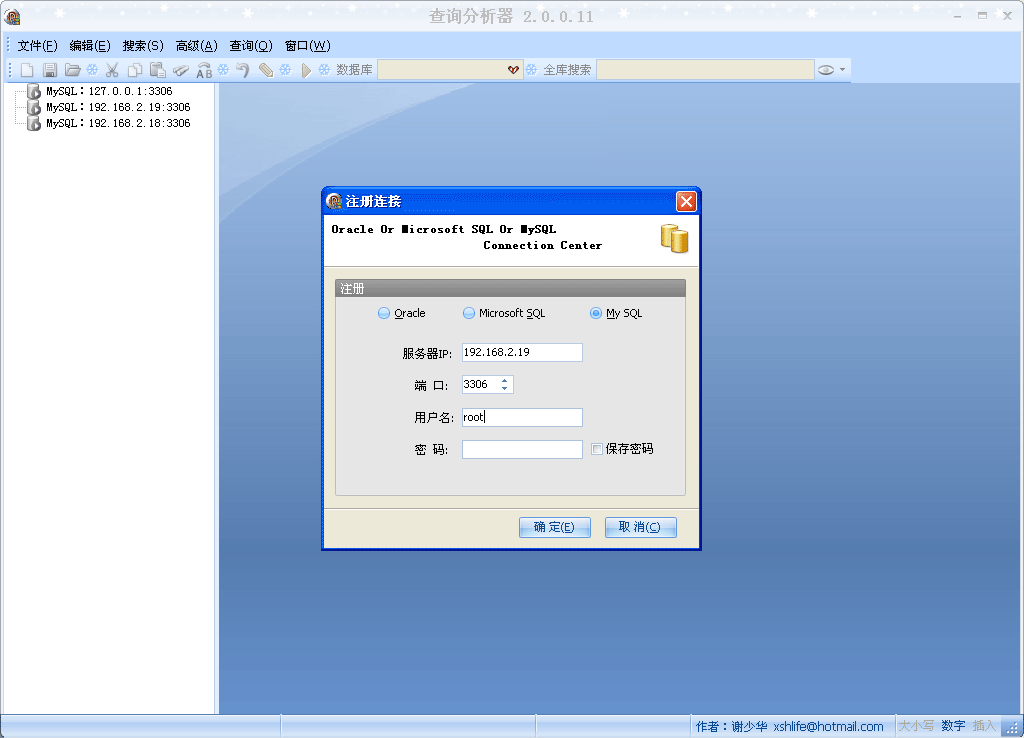1024x738 pixels.
Task: Minimize the 查询分析器 main window
Action: pyautogui.click(x=957, y=16)
